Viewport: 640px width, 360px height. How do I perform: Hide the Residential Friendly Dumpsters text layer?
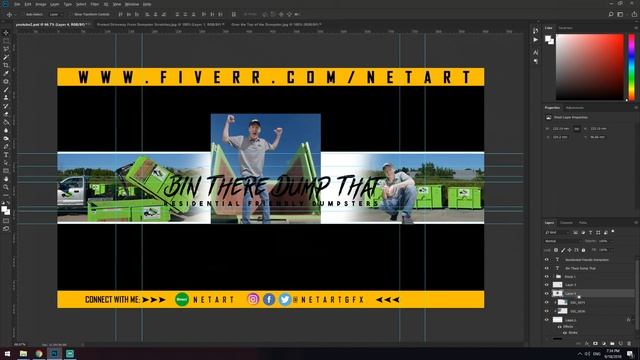click(547, 260)
